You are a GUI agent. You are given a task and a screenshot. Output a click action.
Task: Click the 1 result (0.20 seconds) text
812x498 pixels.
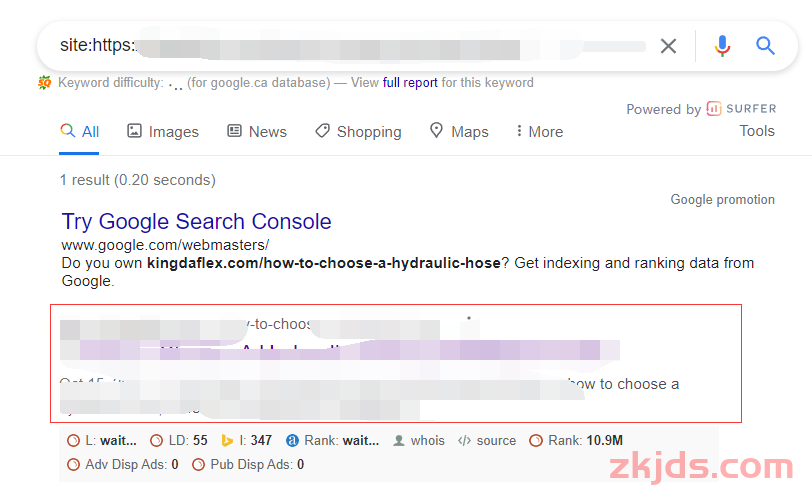pos(138,180)
